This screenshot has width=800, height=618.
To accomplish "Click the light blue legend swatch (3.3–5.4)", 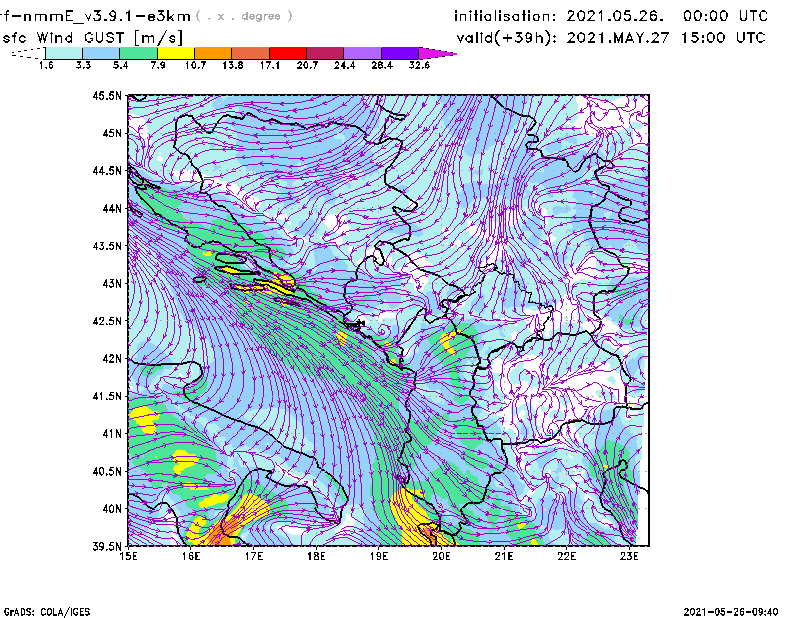I will (x=101, y=53).
